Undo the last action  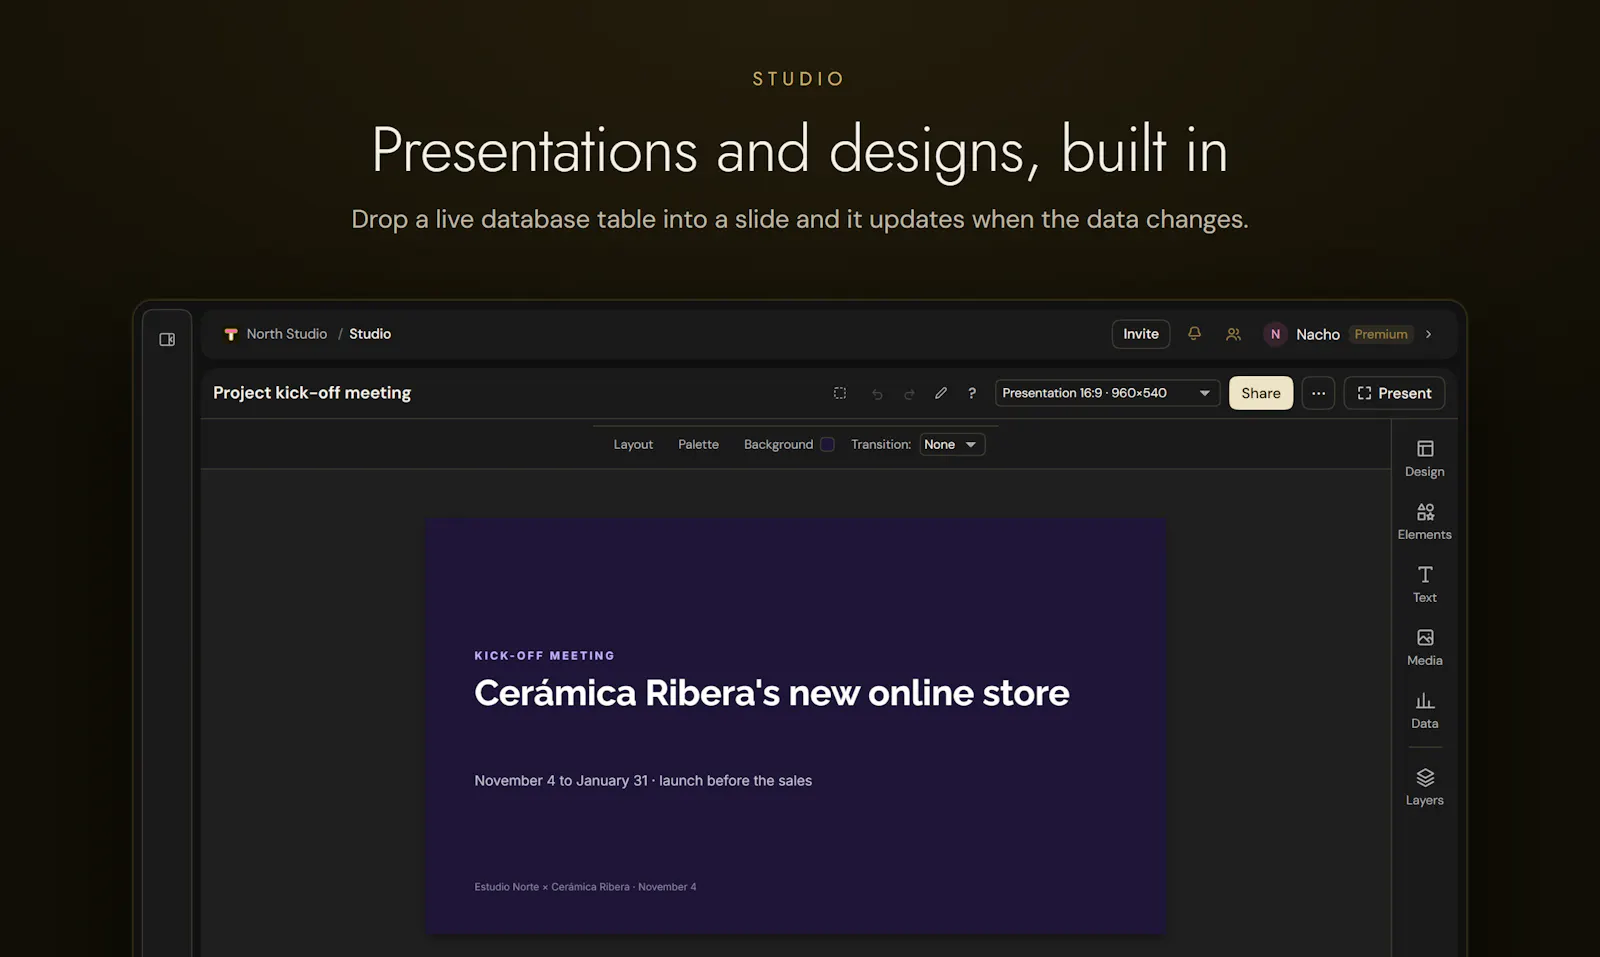(877, 394)
